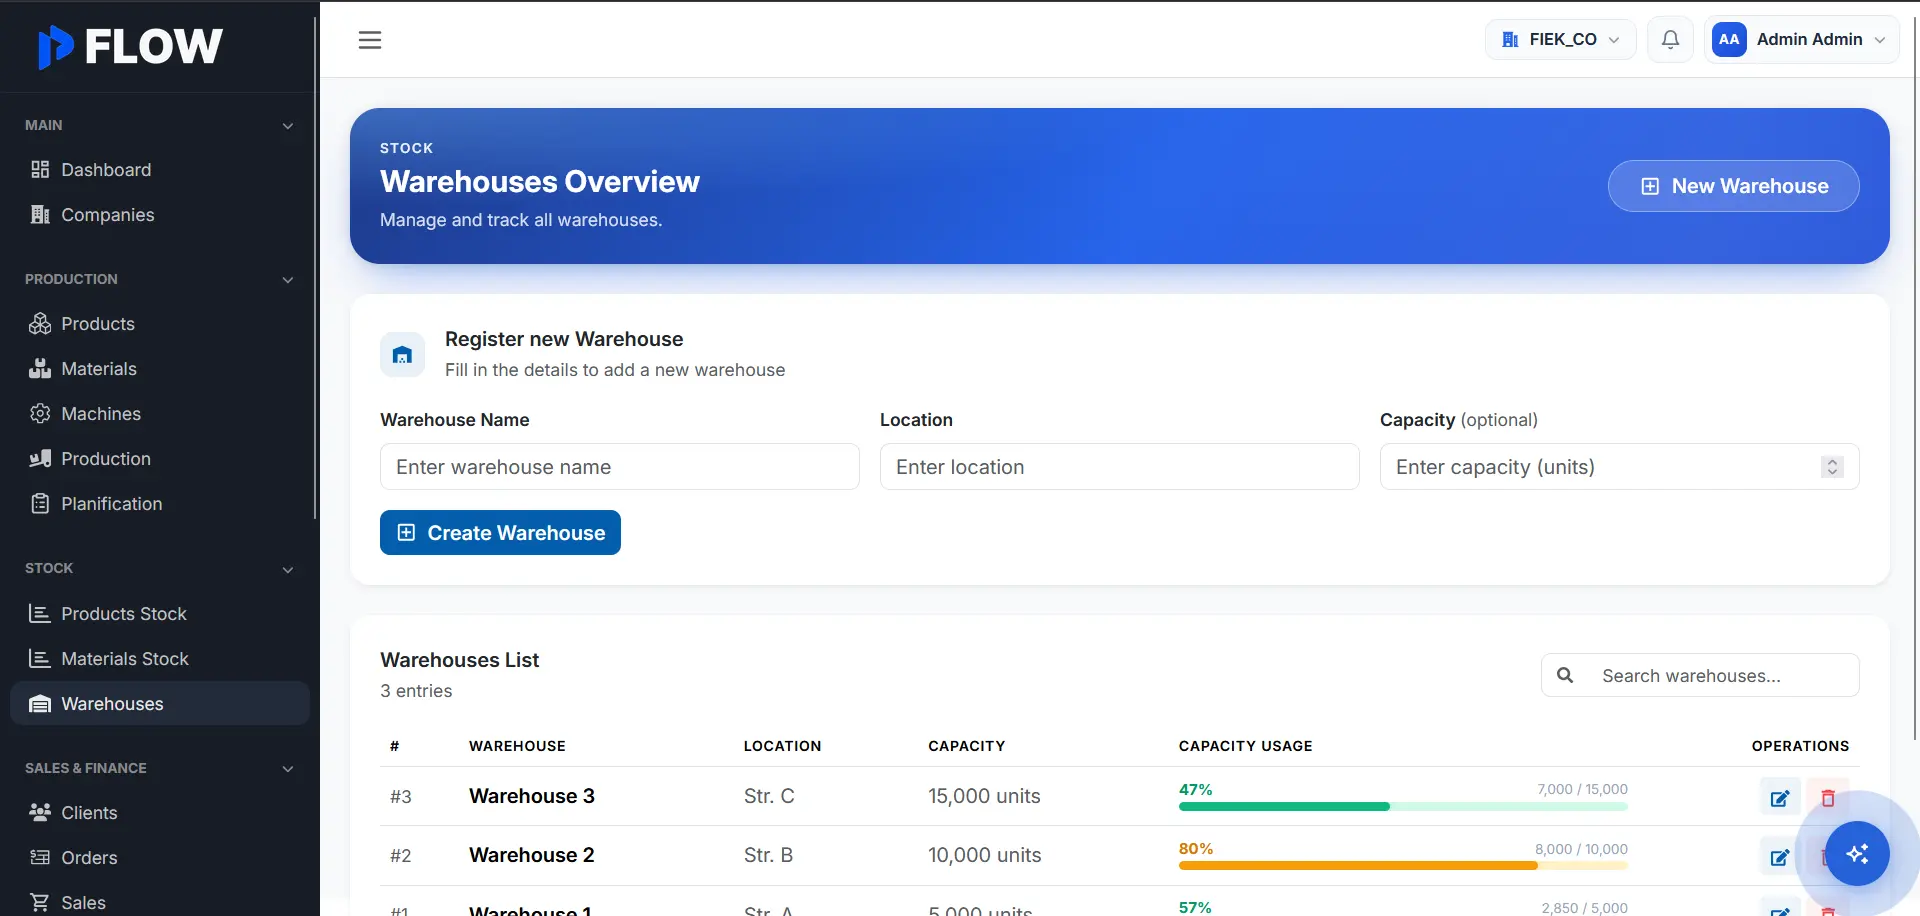The height and width of the screenshot is (916, 1920).
Task: Click the Sales cart icon
Action: [x=40, y=903]
